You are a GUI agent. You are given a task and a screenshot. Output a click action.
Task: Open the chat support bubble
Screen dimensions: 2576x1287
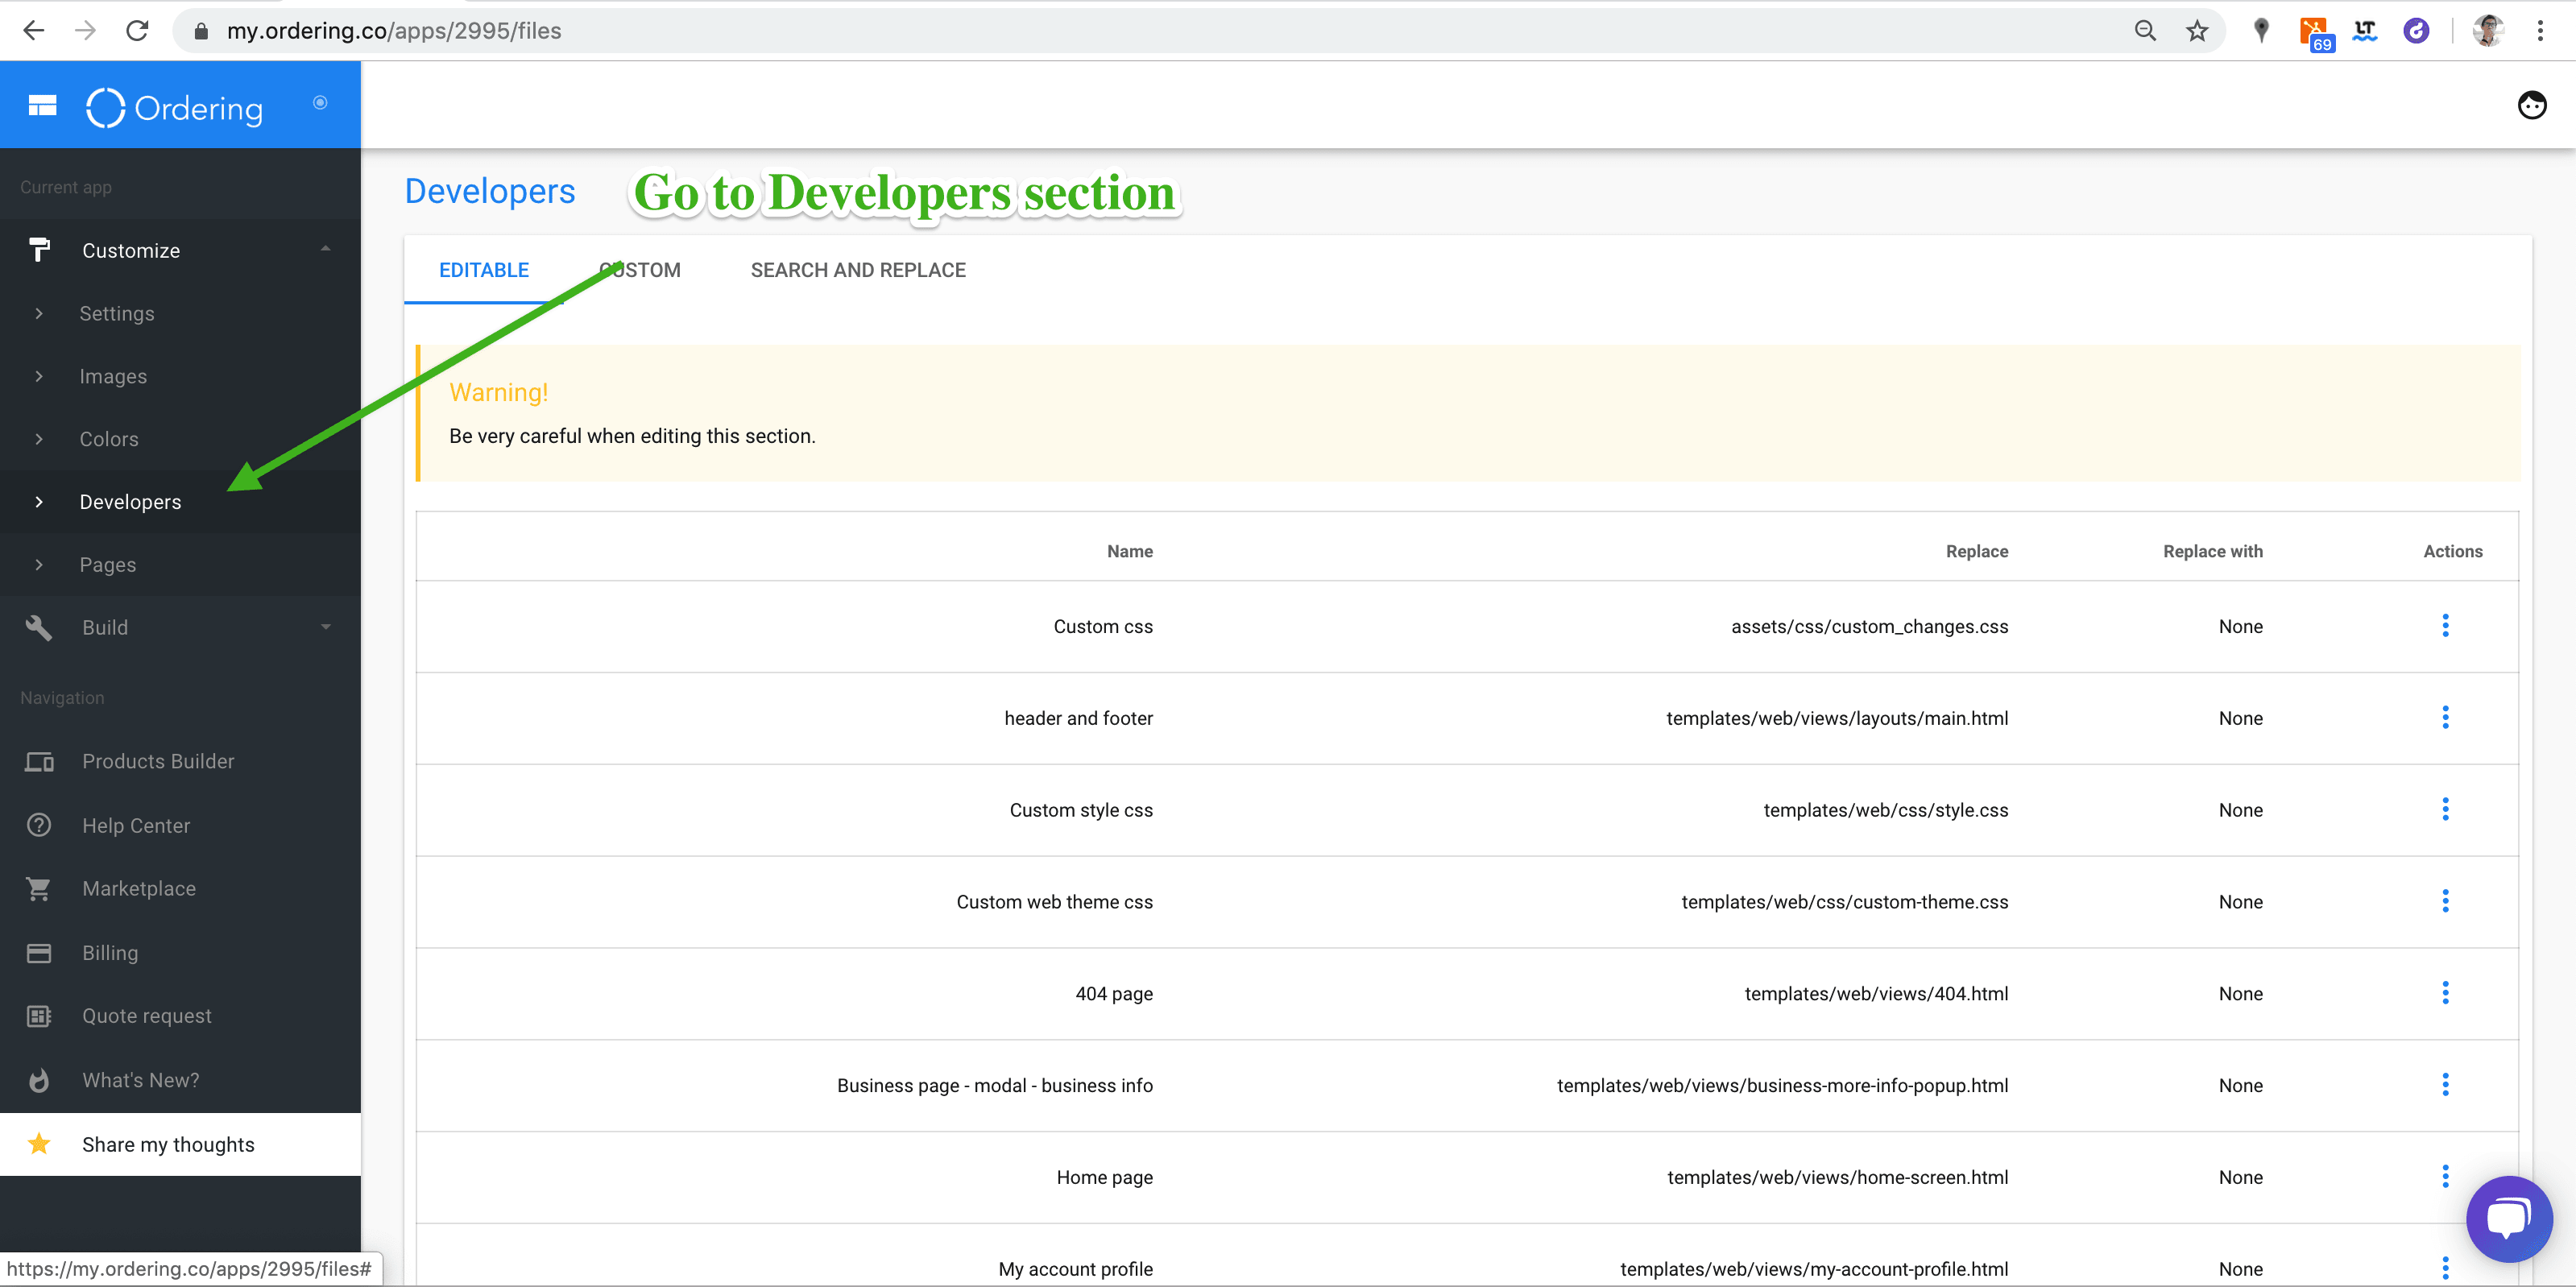click(x=2508, y=1218)
